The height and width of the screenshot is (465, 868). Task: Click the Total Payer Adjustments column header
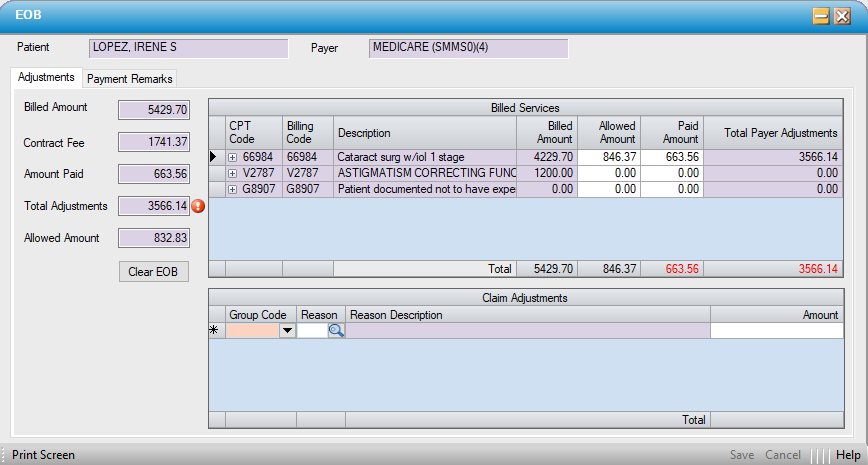click(x=773, y=133)
